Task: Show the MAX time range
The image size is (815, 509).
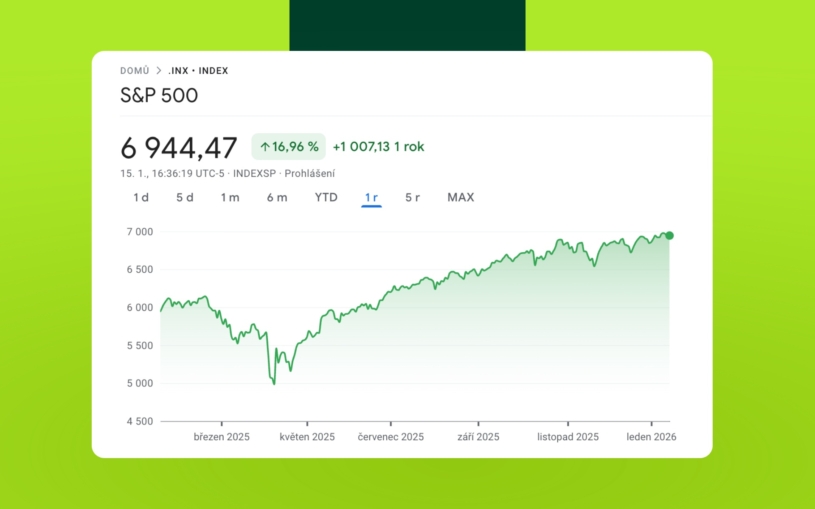Action: (460, 197)
